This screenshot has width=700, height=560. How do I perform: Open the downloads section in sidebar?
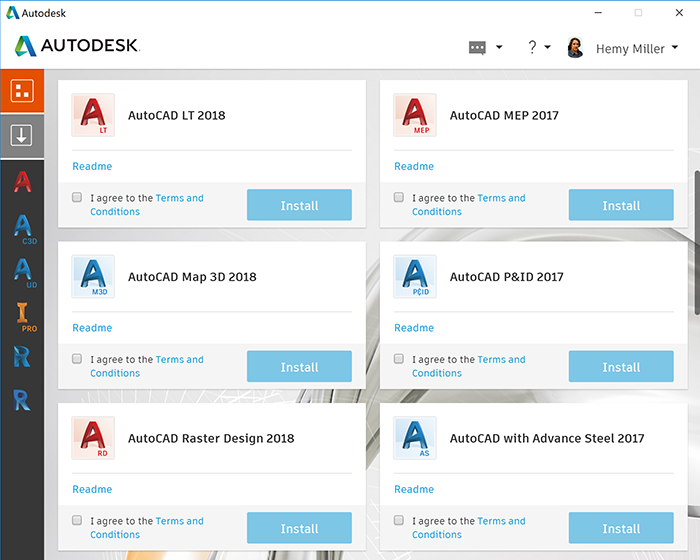coord(22,135)
